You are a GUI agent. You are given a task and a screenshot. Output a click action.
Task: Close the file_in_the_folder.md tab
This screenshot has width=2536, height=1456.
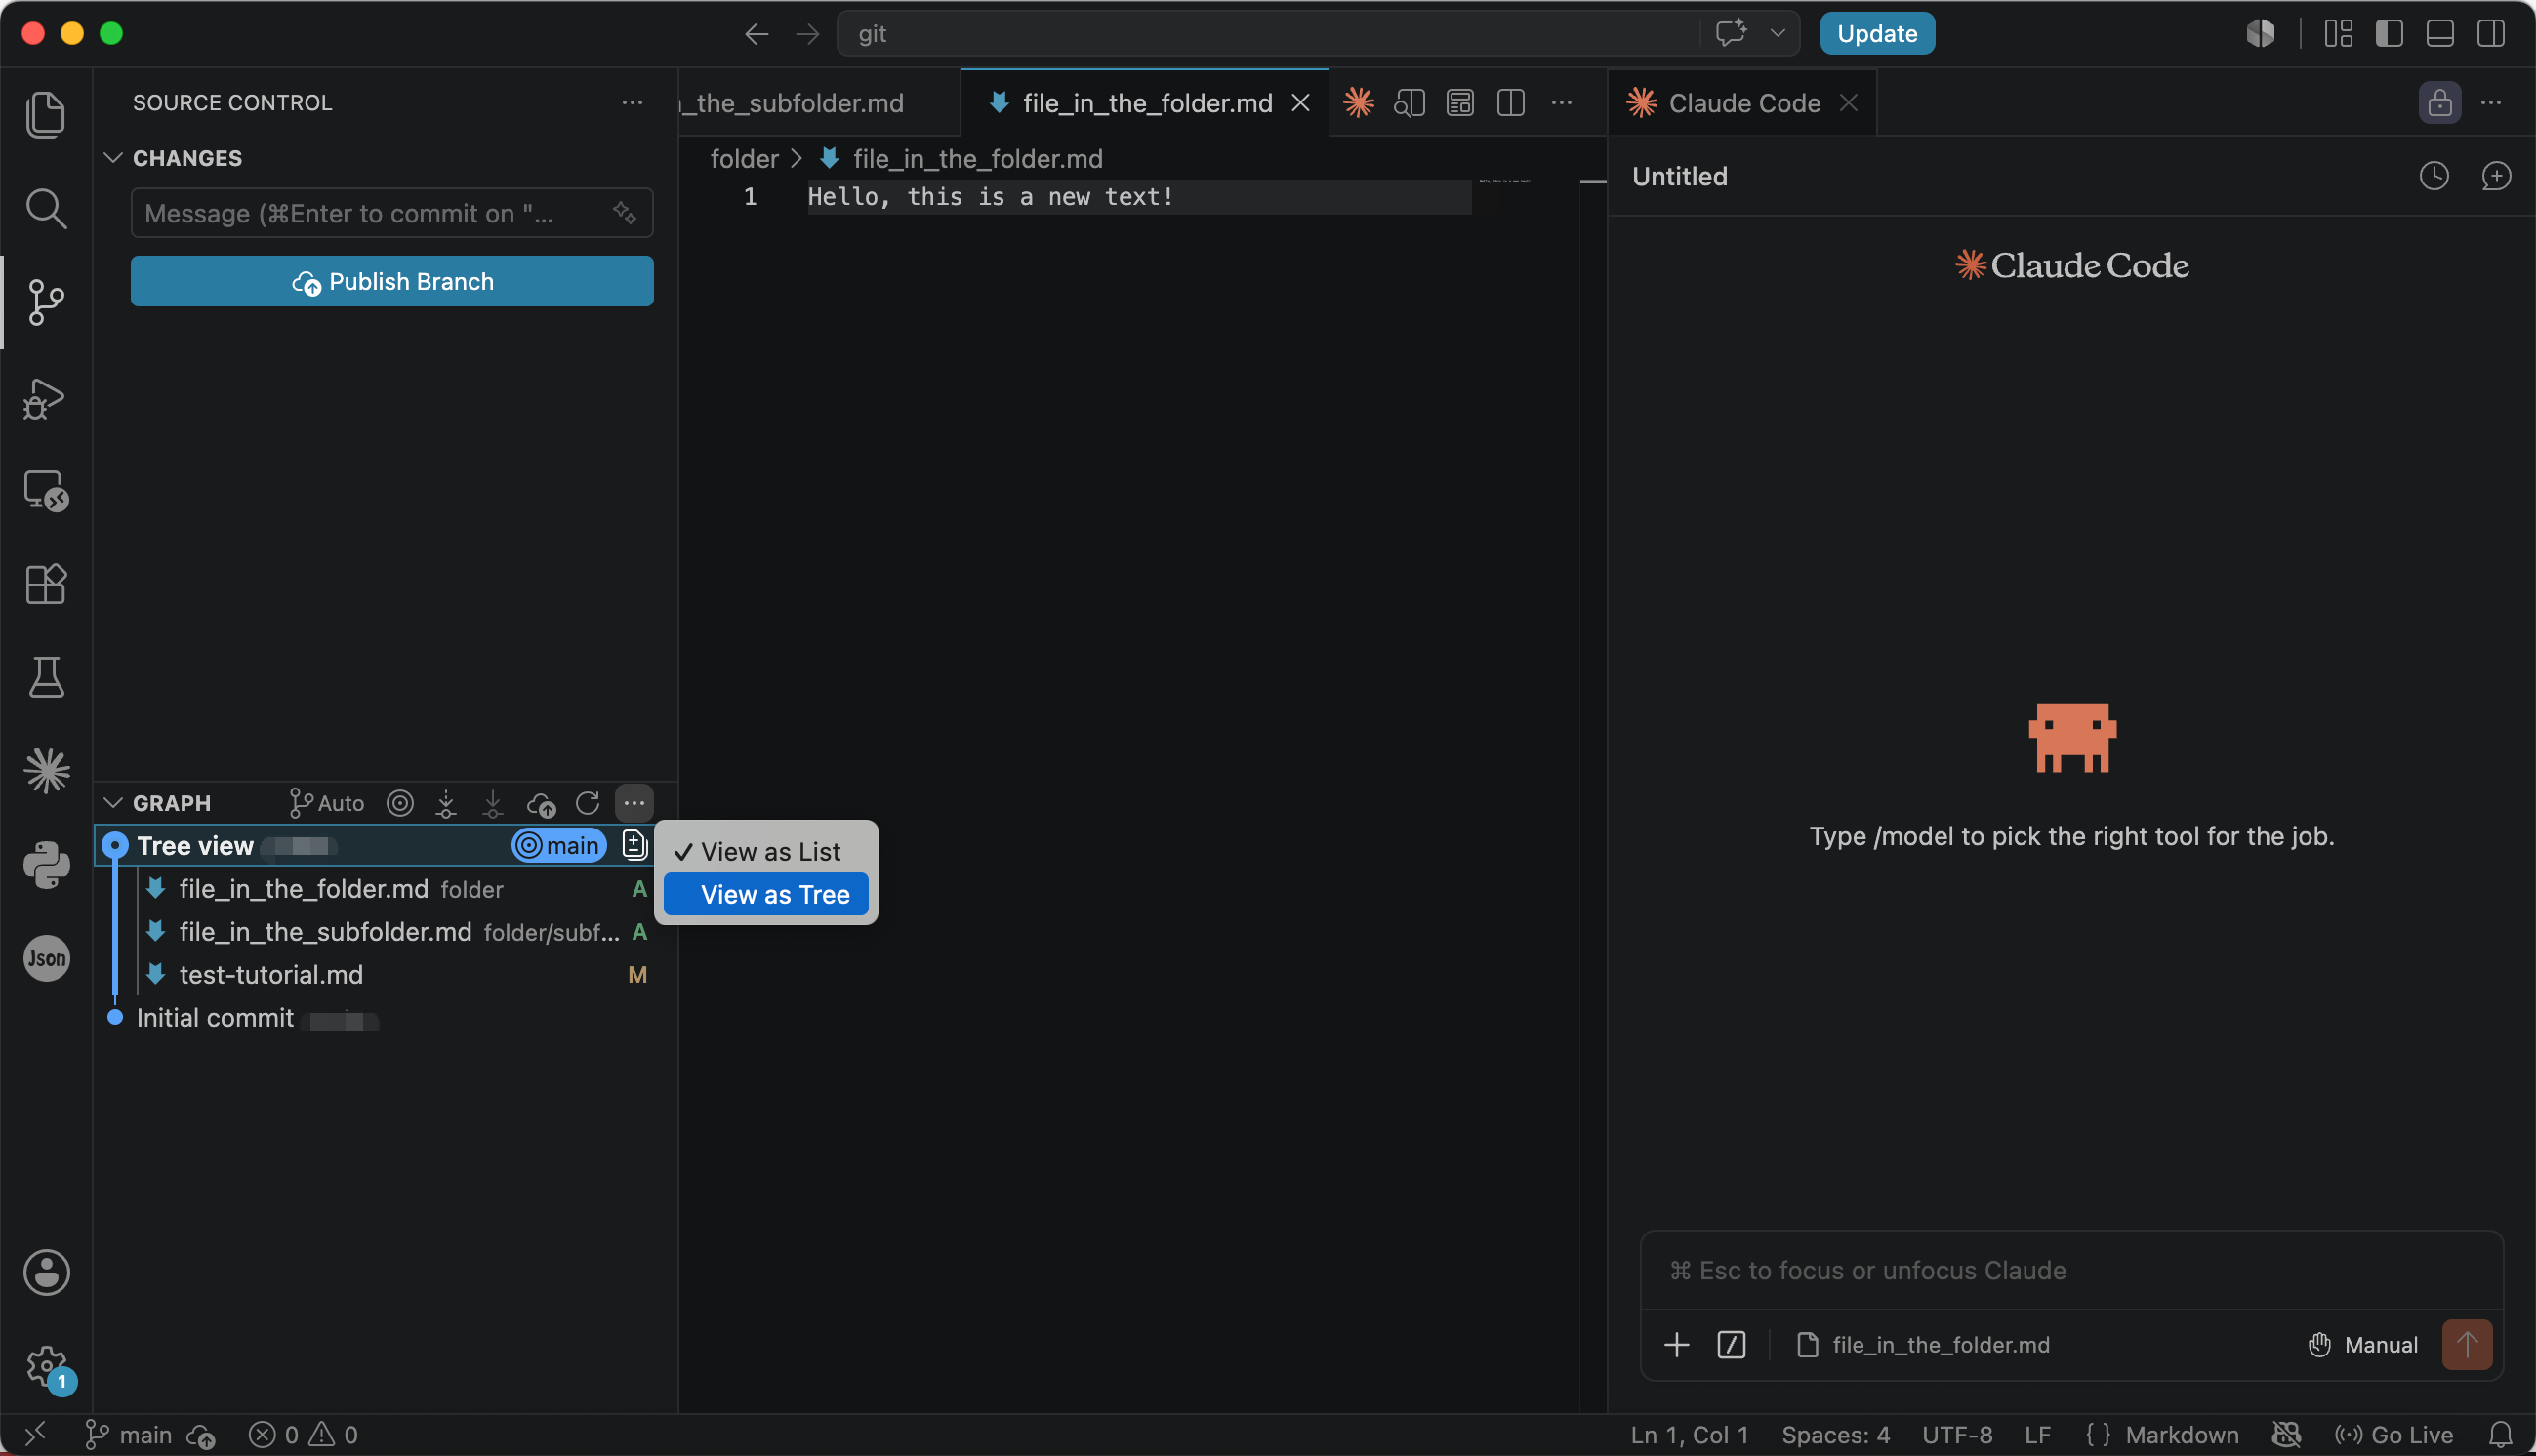[x=1300, y=103]
